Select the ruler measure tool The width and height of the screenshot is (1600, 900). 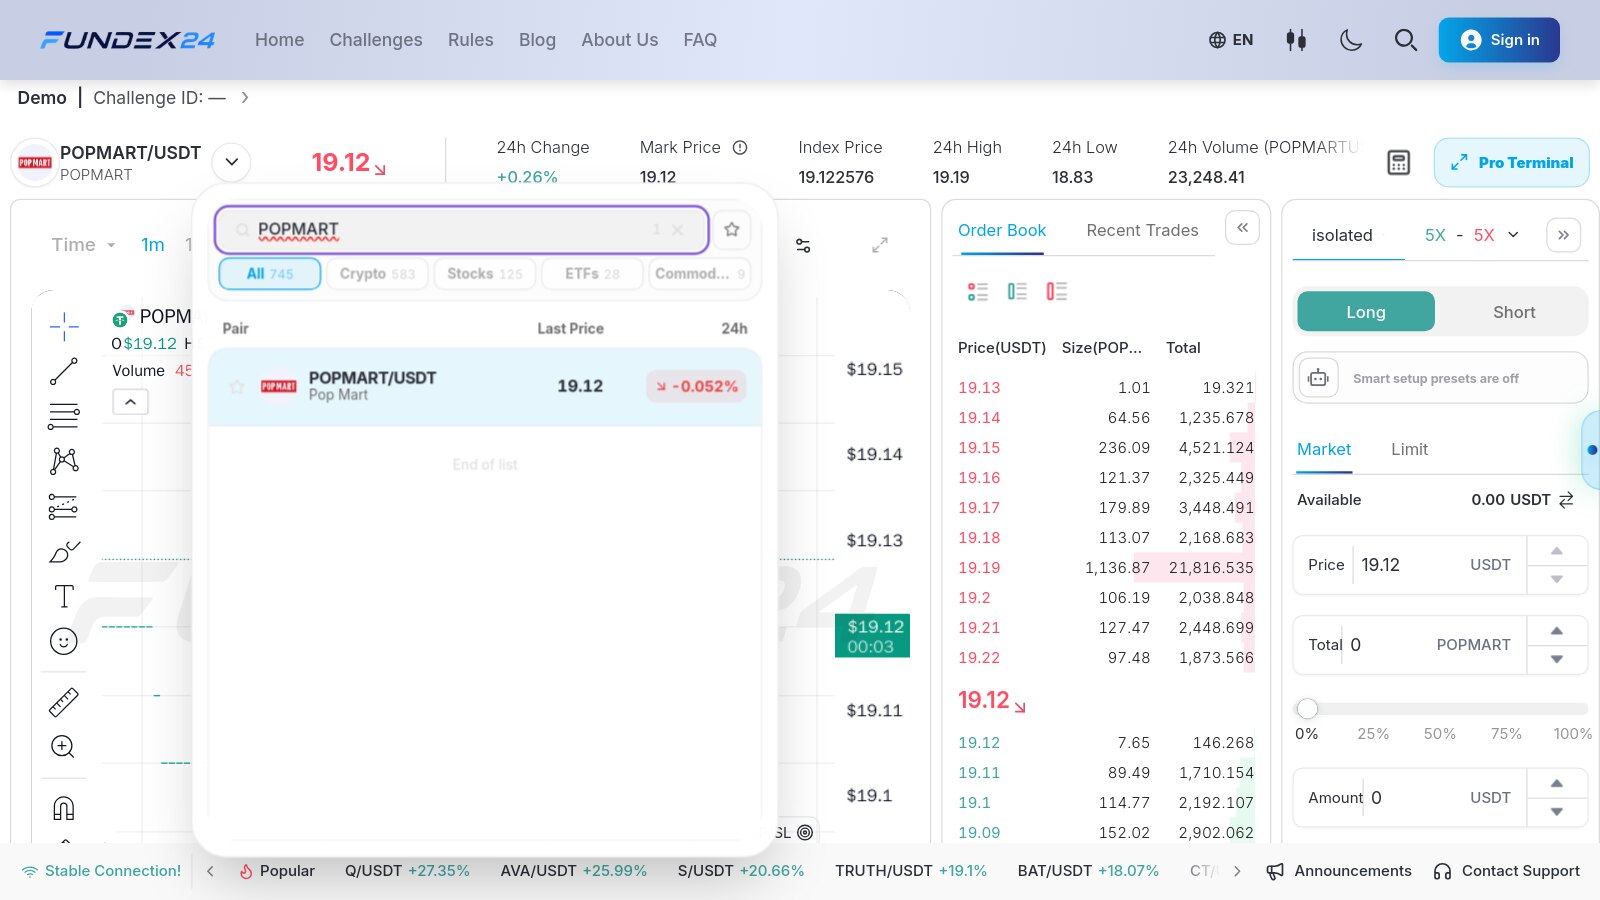(64, 702)
